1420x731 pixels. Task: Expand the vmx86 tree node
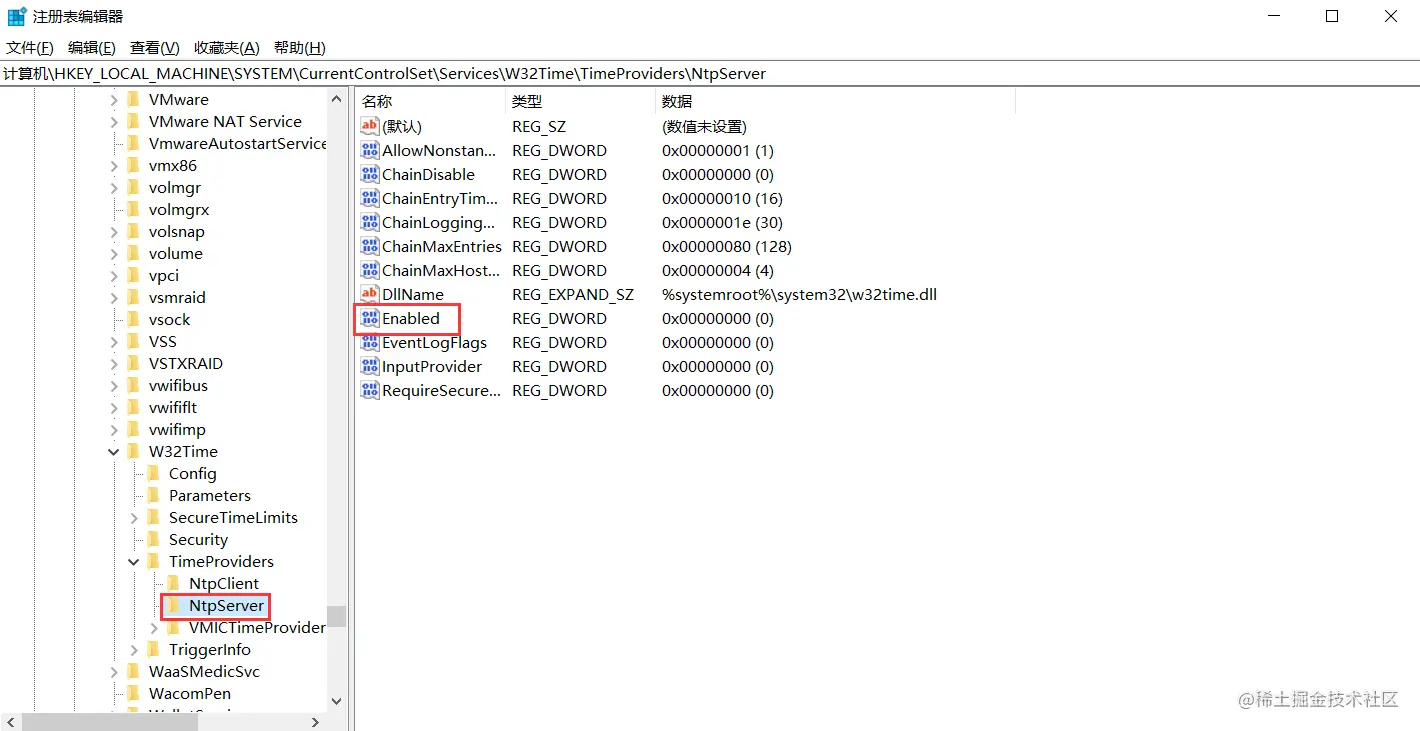(114, 166)
